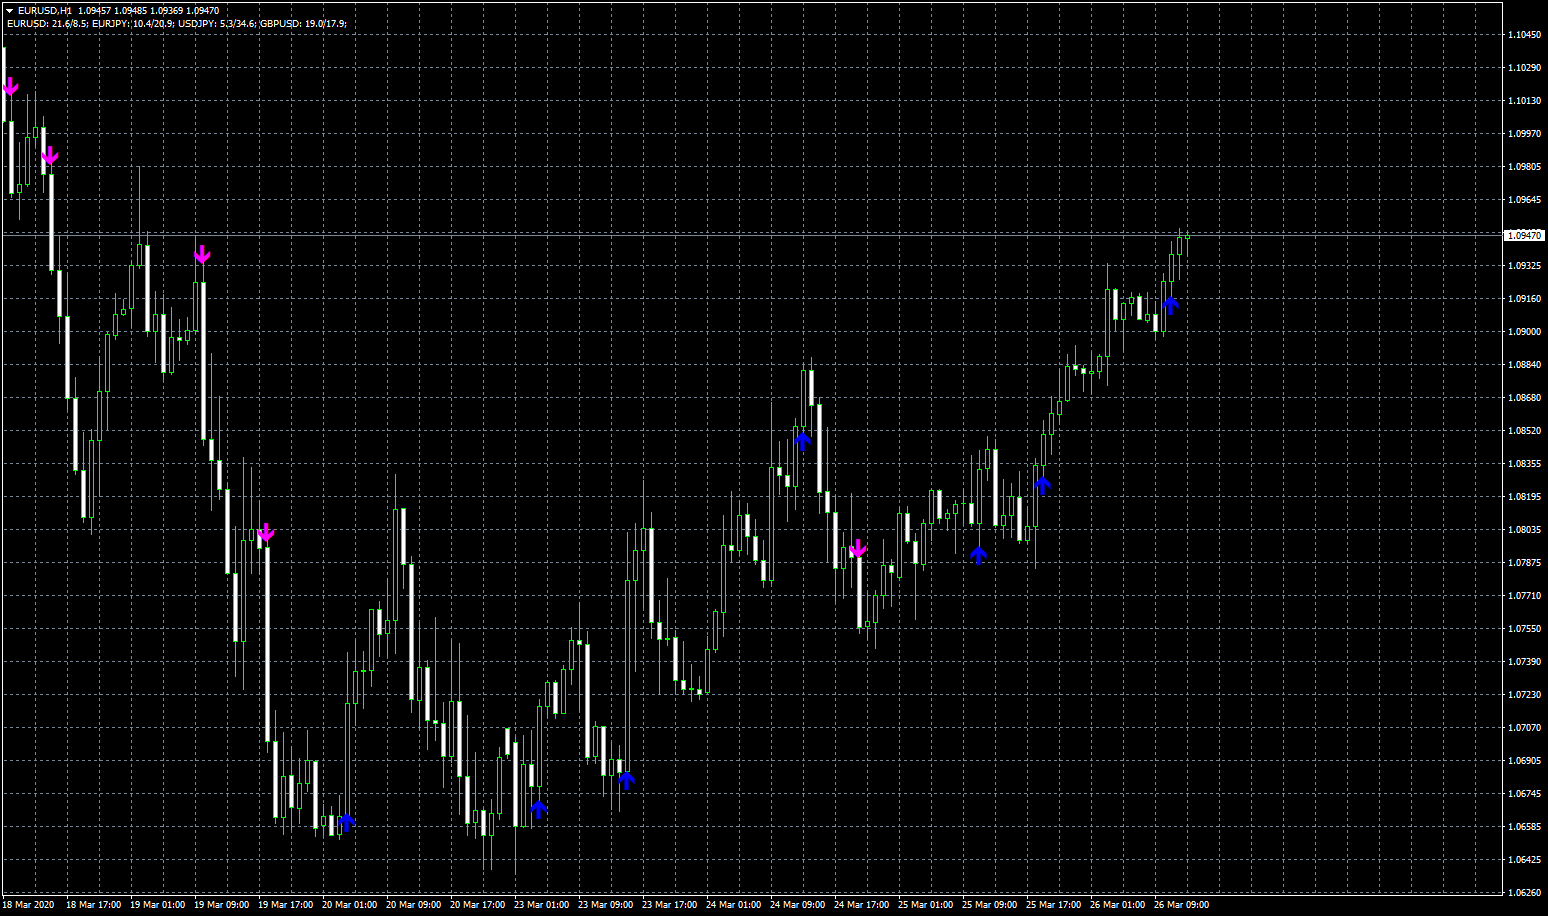Click price label 1.09160
1548x916 pixels.
(x=1524, y=299)
